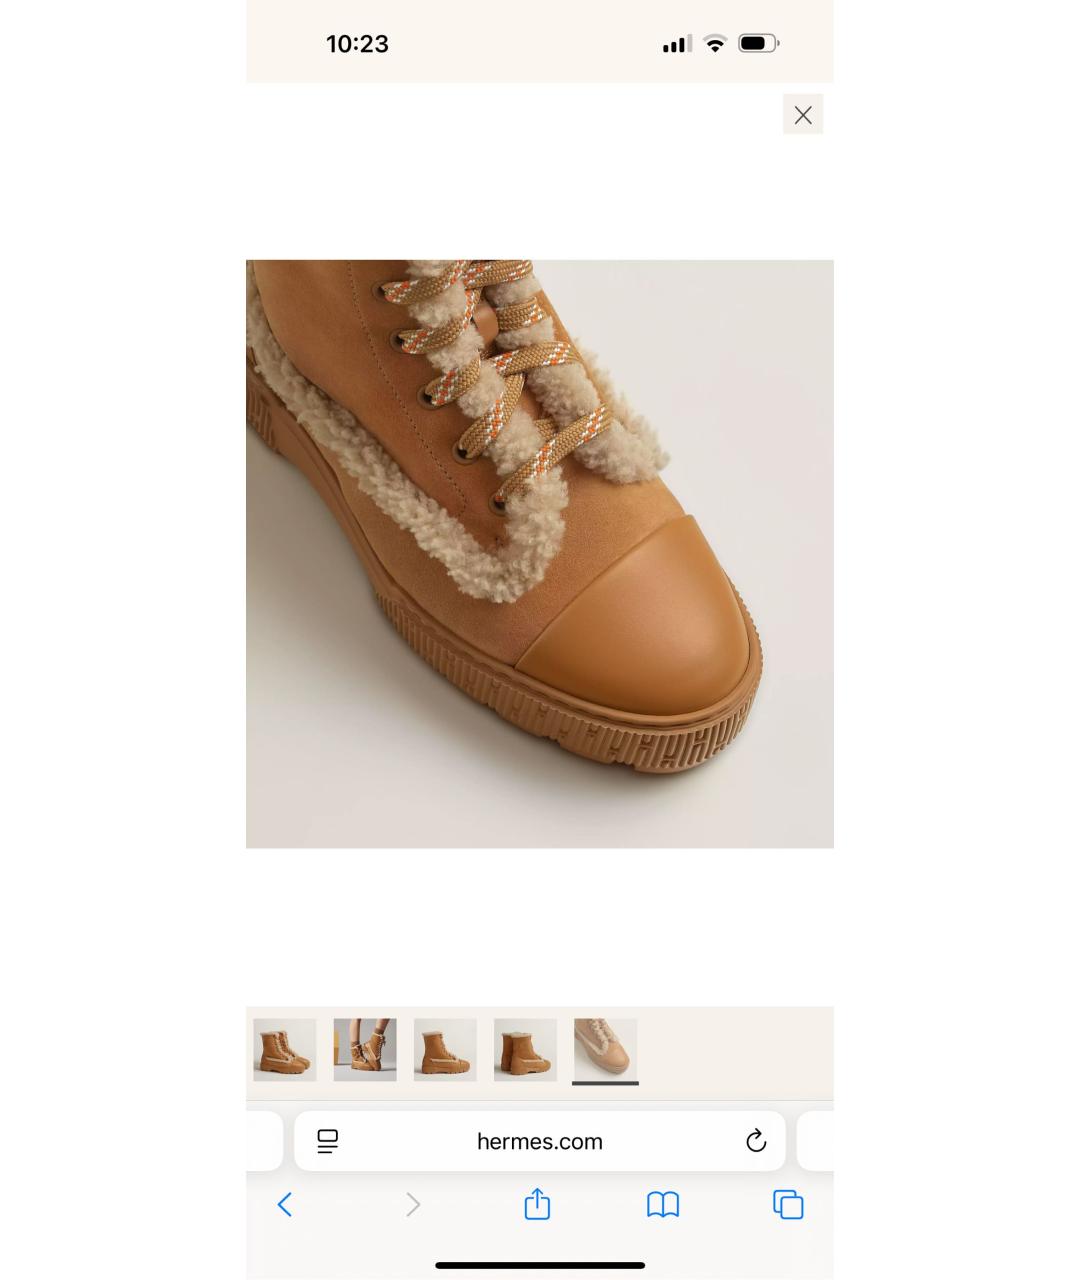This screenshot has height=1280, width=1080.
Task: Show all open tabs icon
Action: click(x=788, y=1204)
